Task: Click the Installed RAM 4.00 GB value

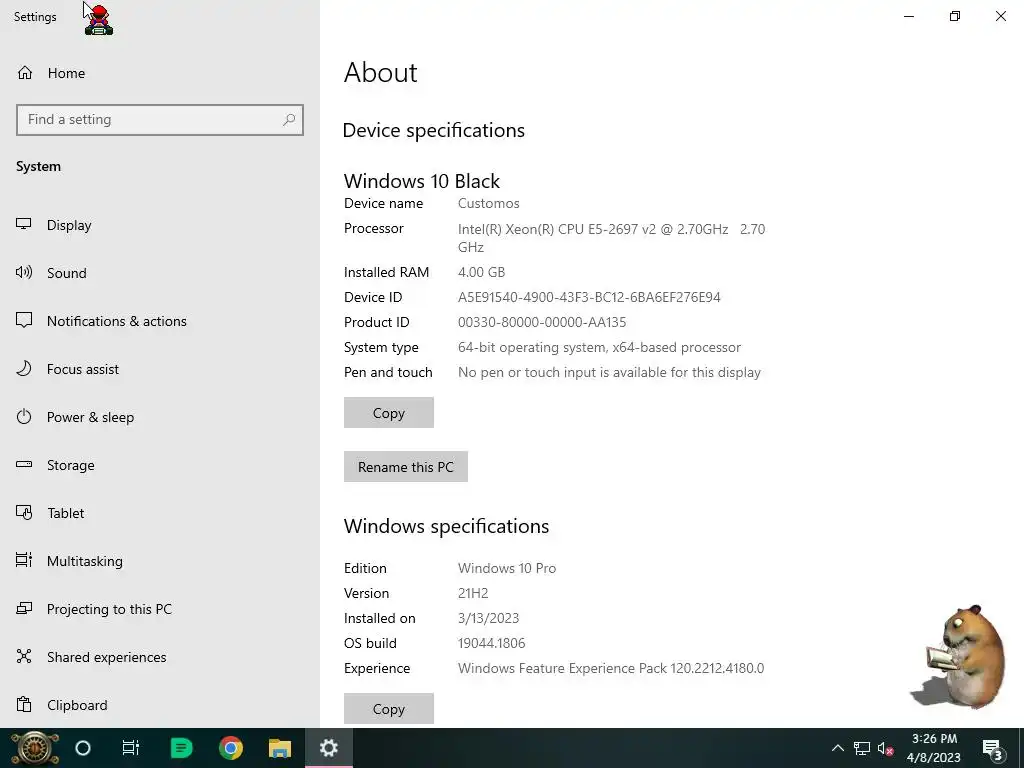Action: (481, 272)
